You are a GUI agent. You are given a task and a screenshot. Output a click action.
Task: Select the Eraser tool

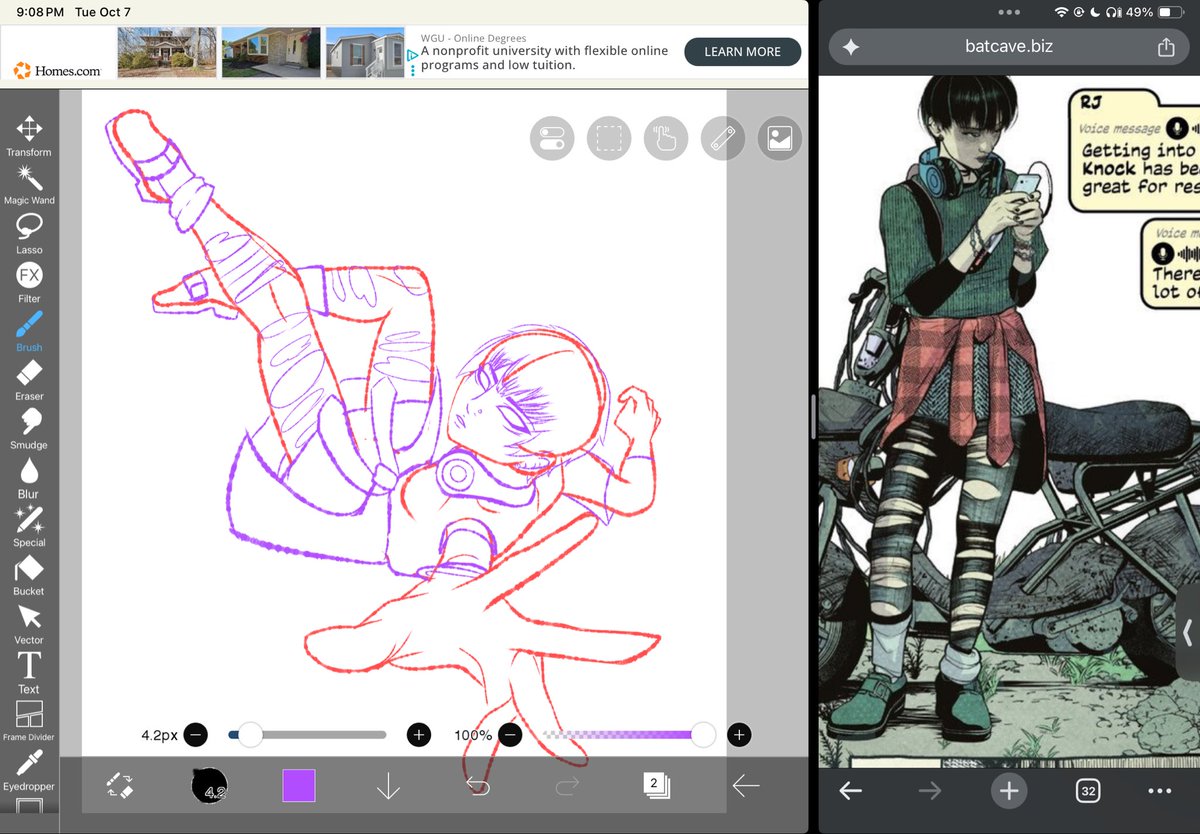click(x=29, y=381)
